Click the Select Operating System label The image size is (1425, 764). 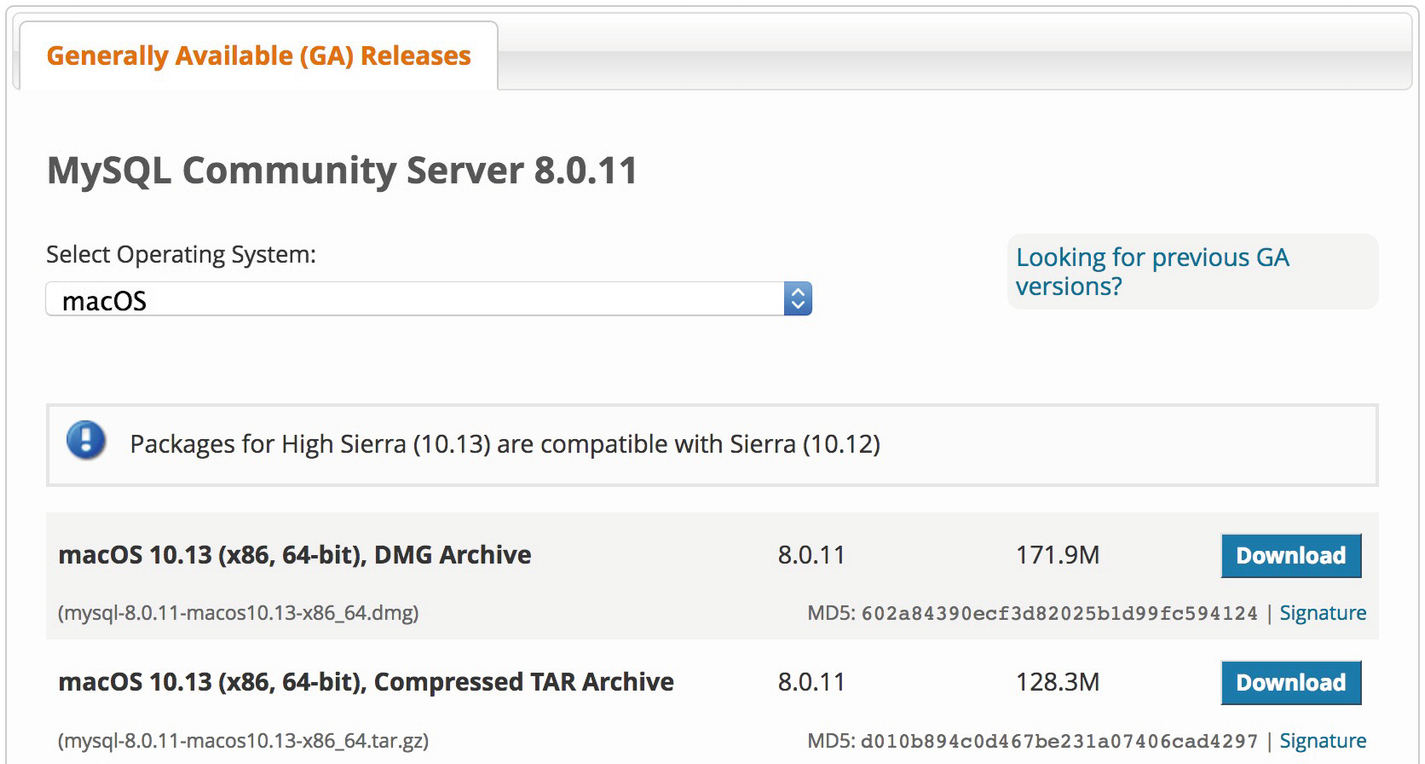coord(181,255)
